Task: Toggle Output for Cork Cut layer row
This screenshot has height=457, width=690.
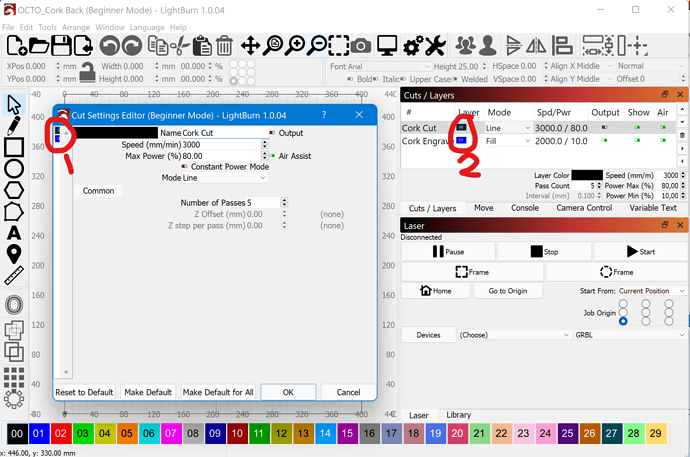Action: tap(605, 128)
